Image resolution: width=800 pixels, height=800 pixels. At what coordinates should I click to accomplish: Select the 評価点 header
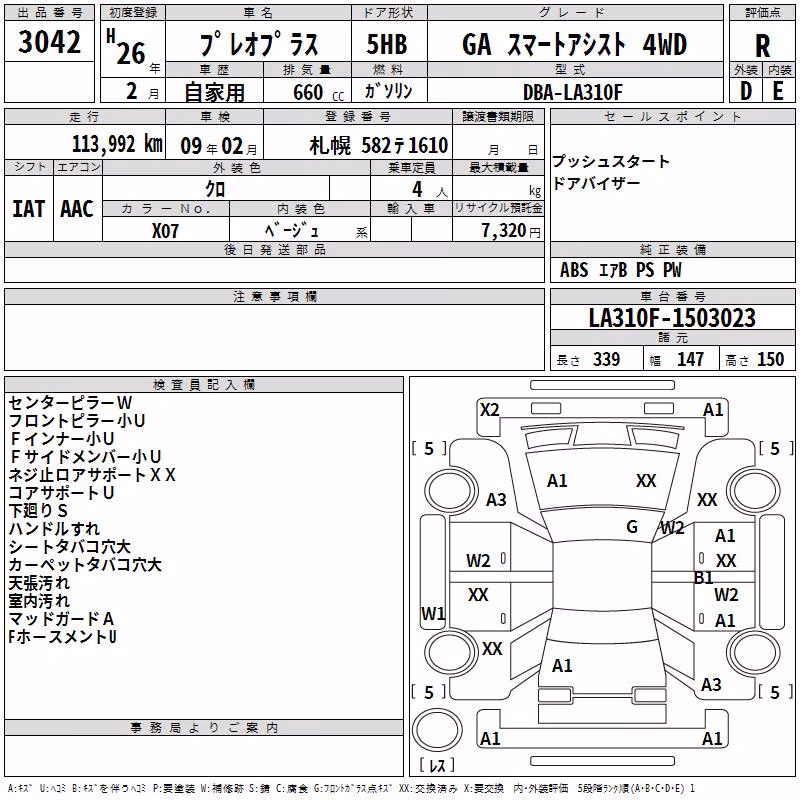[x=763, y=13]
